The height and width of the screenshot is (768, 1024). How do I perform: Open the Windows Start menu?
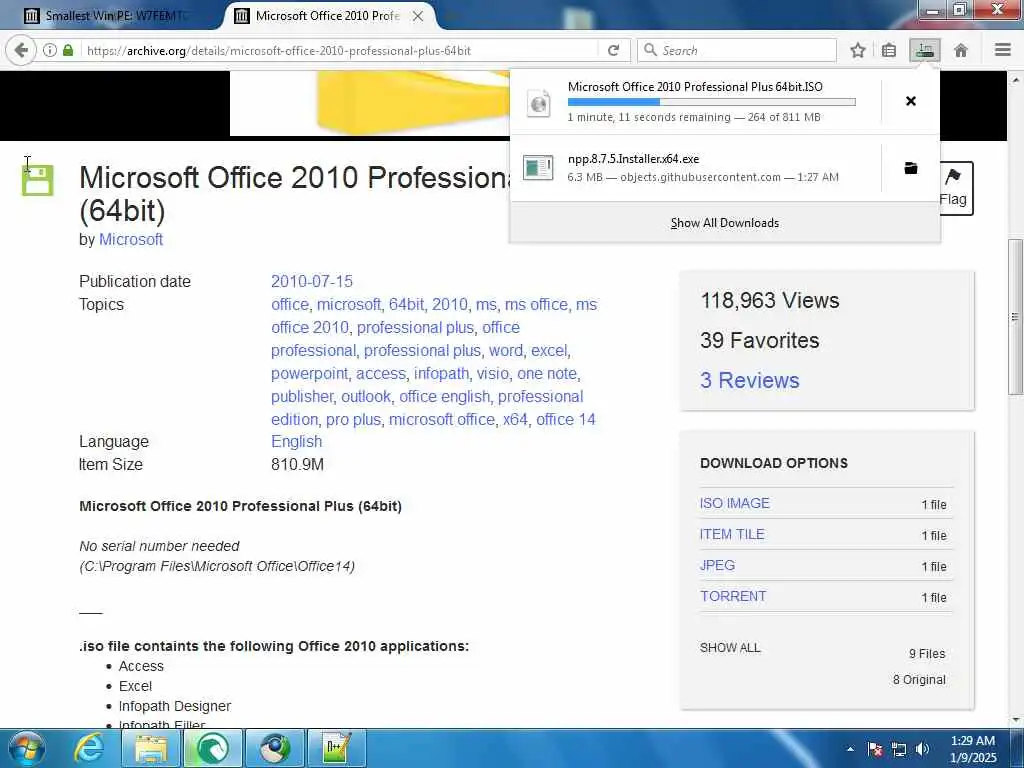click(x=27, y=748)
